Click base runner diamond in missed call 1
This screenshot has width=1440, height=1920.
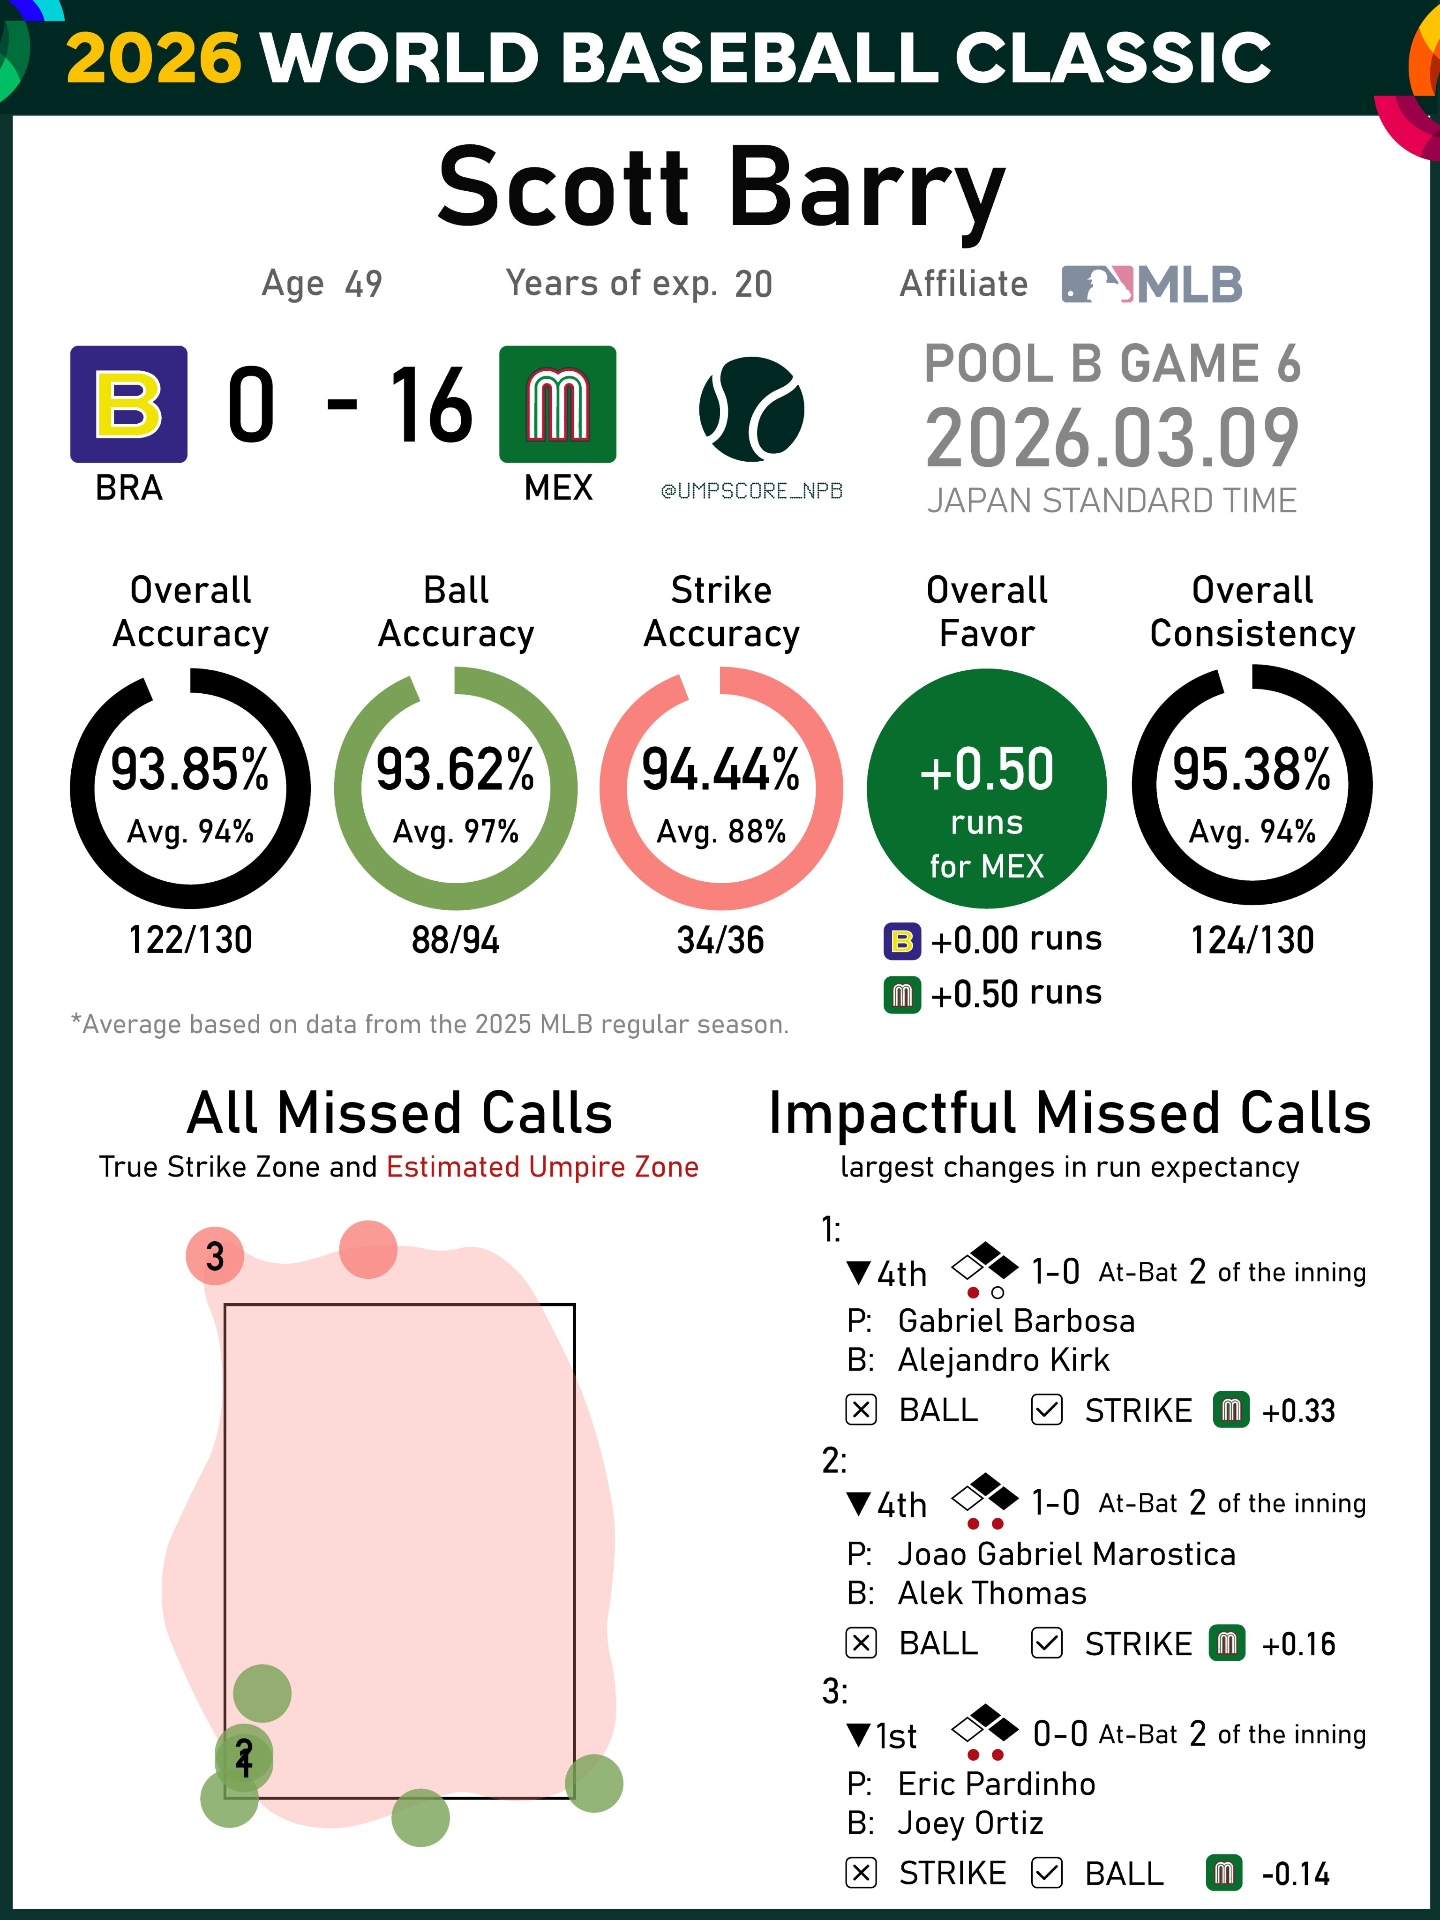click(985, 1264)
